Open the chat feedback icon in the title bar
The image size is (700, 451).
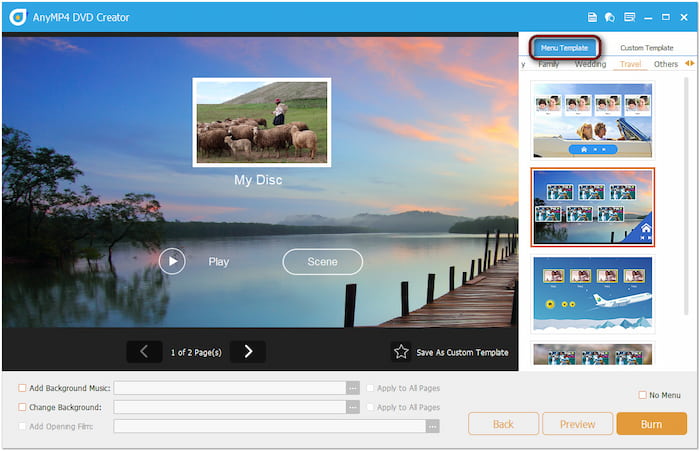coord(610,17)
